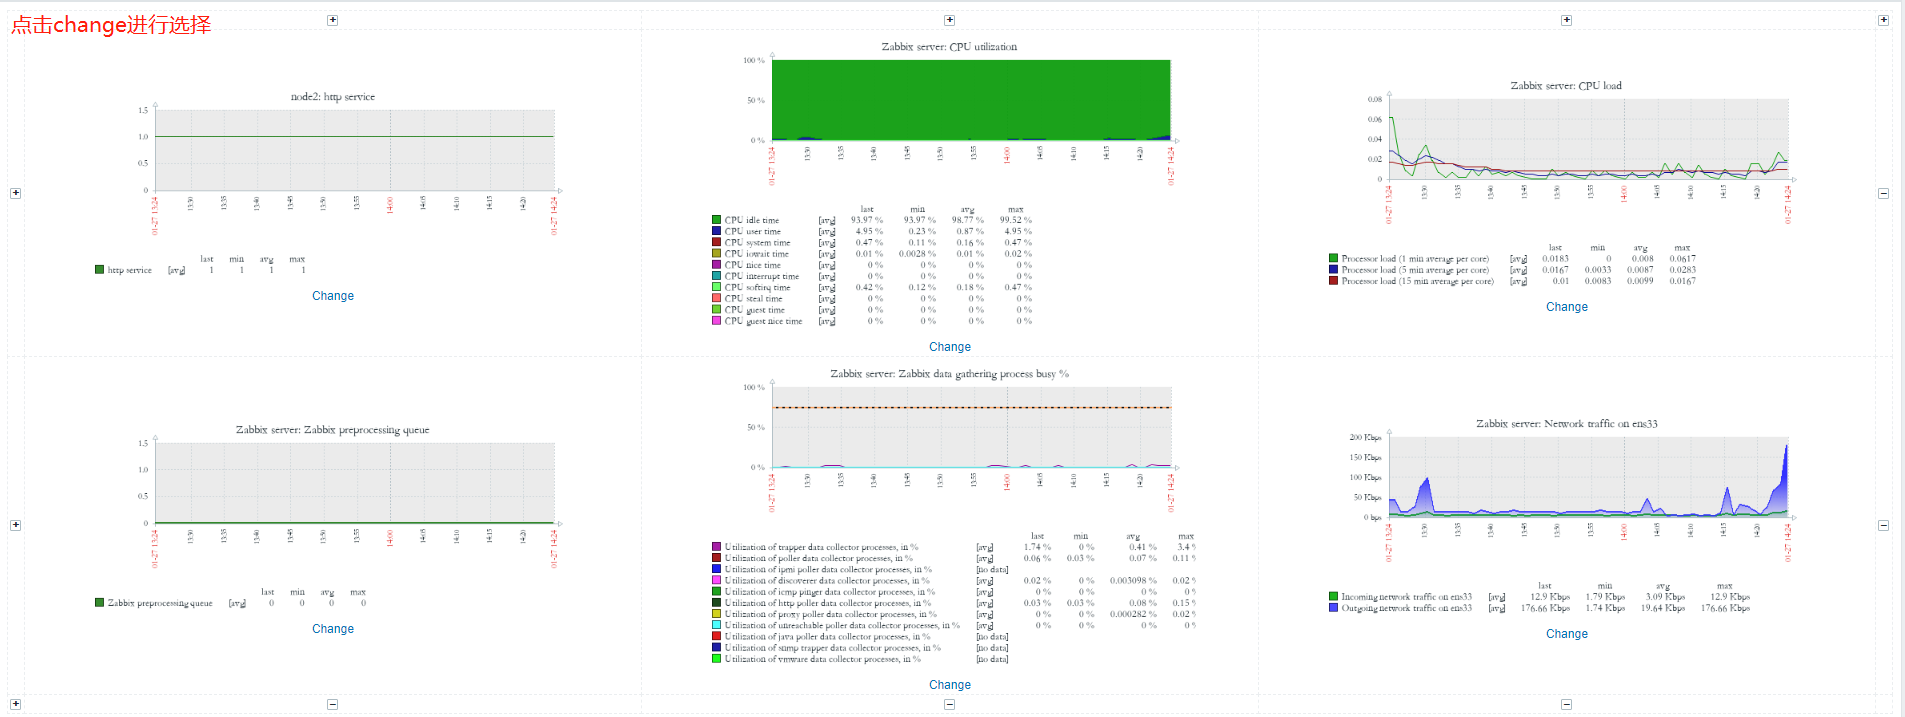Click the green swatch beside Processor load (1 min average)
Viewport: 1905px width, 717px height.
(x=1333, y=259)
